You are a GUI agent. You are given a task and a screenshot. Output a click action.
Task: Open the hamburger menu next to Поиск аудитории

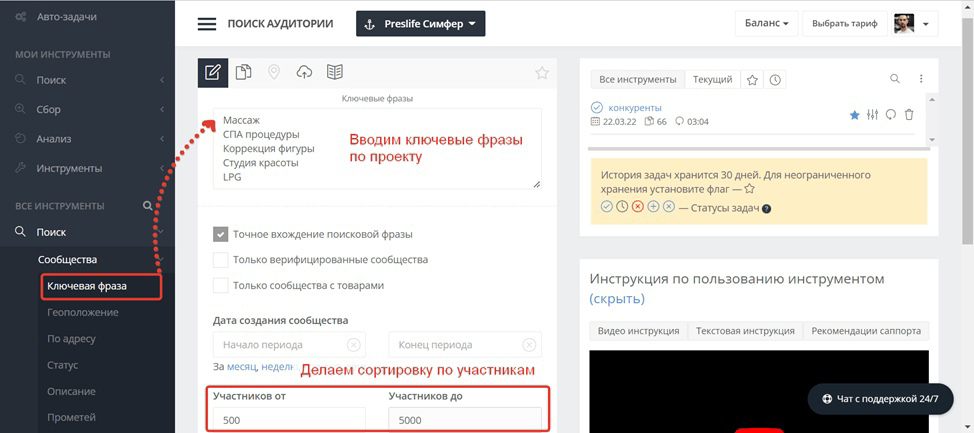207,24
